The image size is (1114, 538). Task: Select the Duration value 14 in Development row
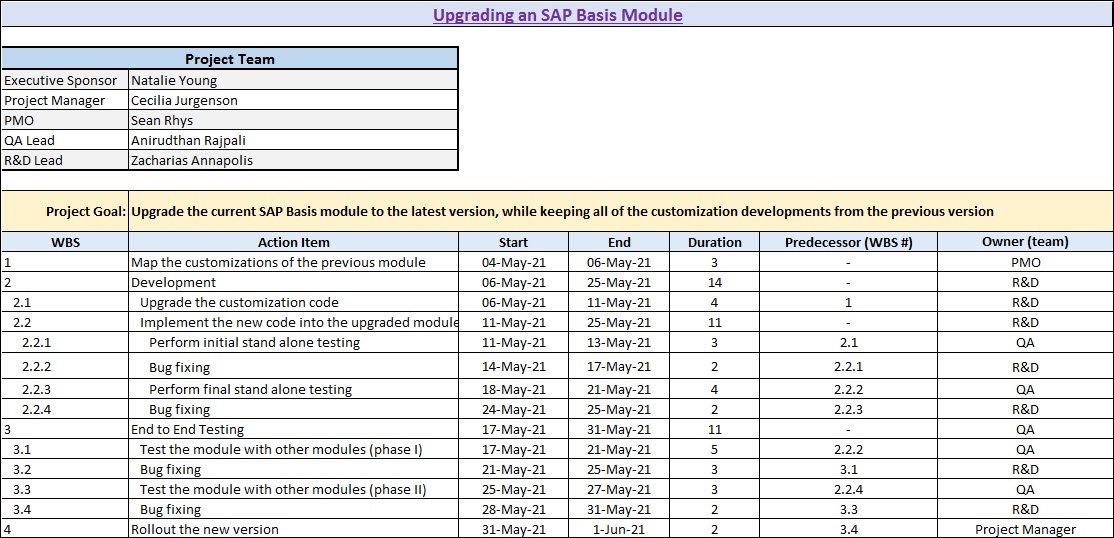click(x=714, y=282)
